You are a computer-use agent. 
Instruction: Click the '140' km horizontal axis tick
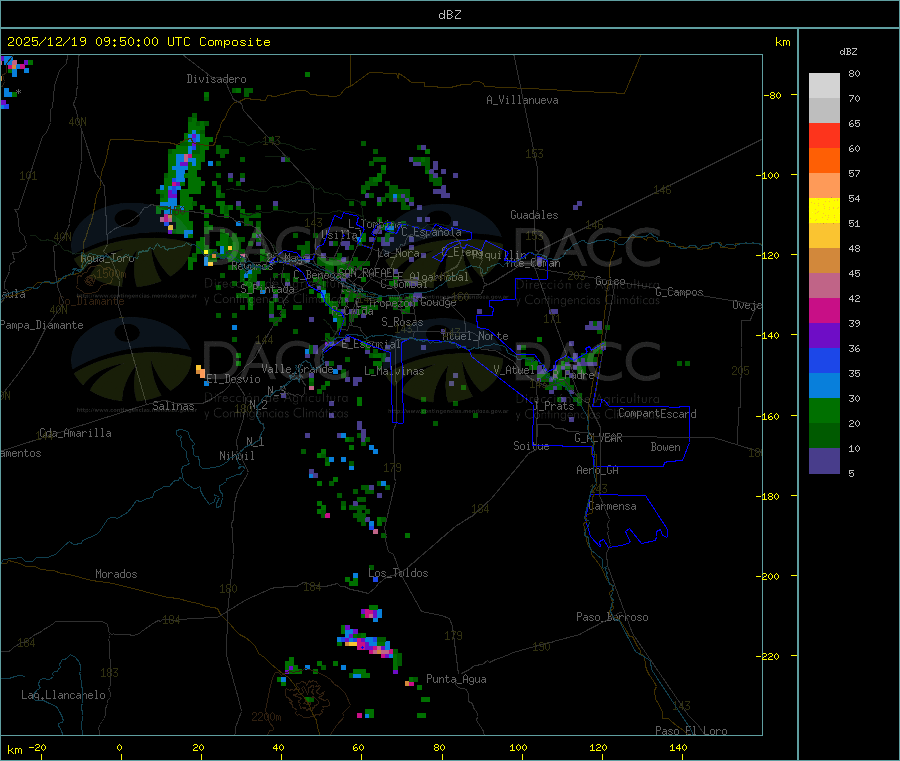(678, 747)
